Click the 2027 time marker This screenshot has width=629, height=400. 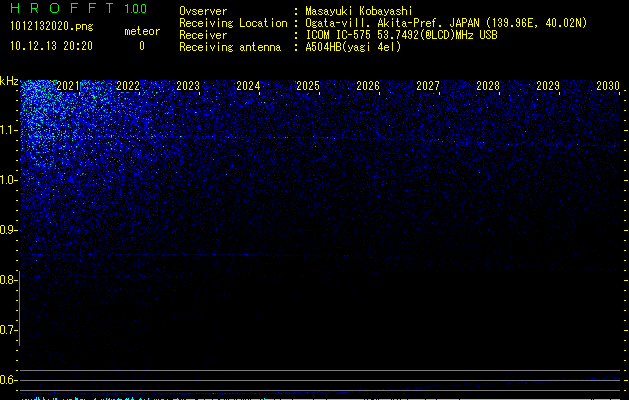pyautogui.click(x=428, y=86)
